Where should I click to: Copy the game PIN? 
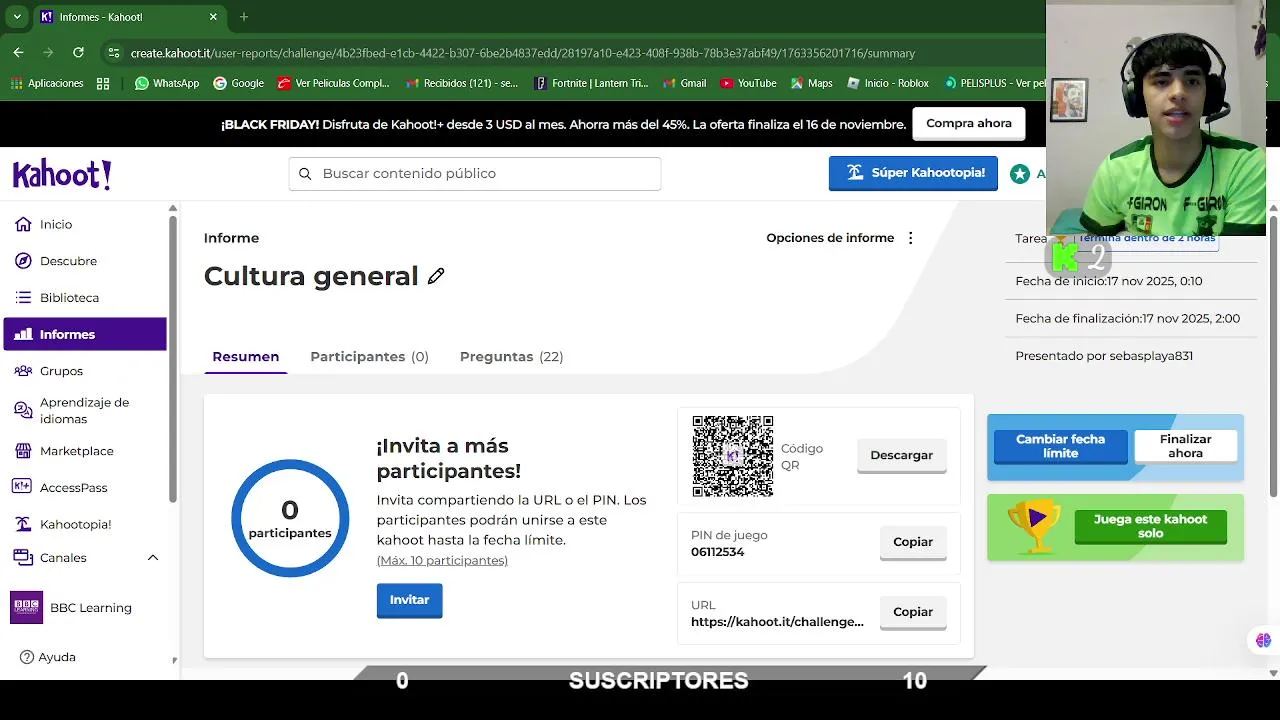point(913,542)
